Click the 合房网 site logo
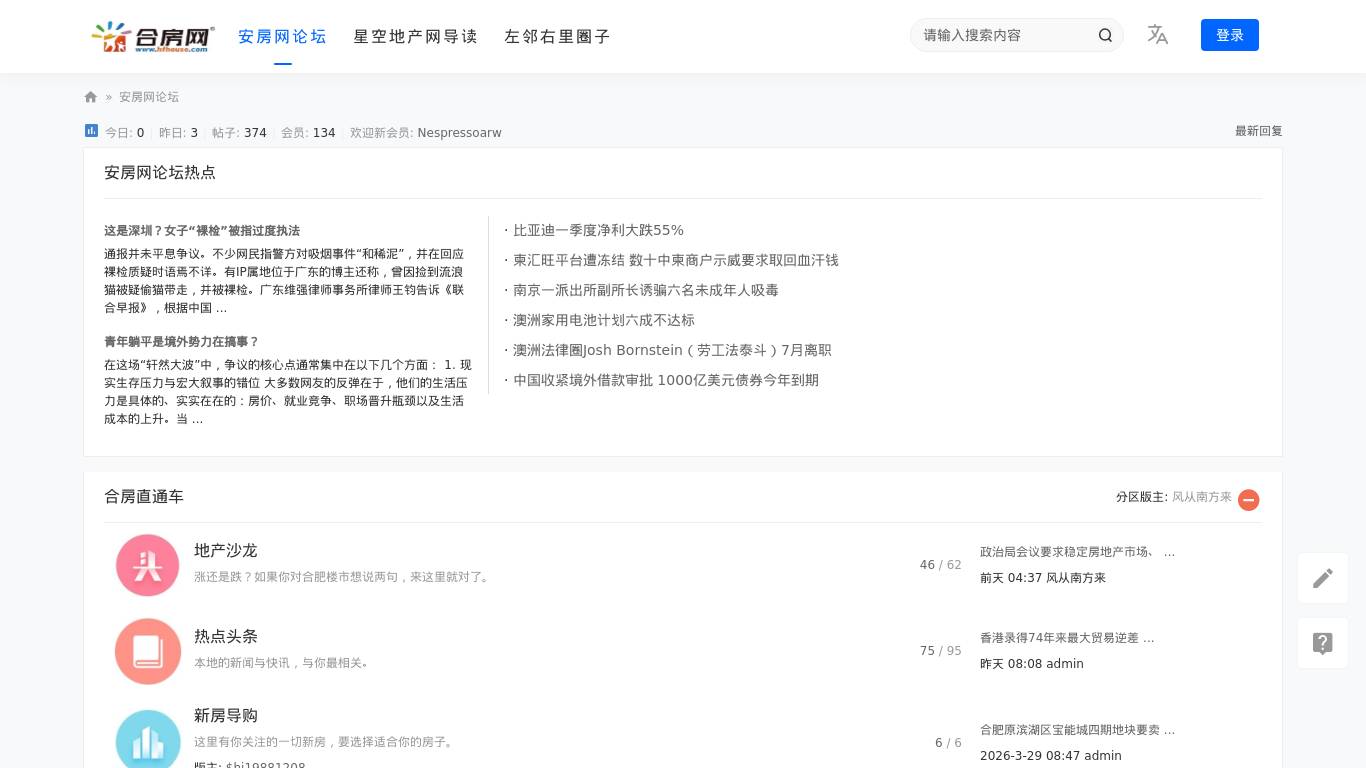The height and width of the screenshot is (768, 1366). 153,37
